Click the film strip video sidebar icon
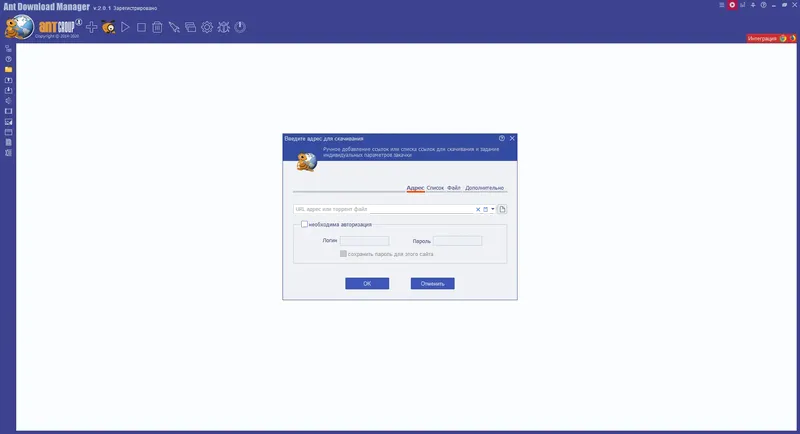This screenshot has height=434, width=800. [8, 111]
